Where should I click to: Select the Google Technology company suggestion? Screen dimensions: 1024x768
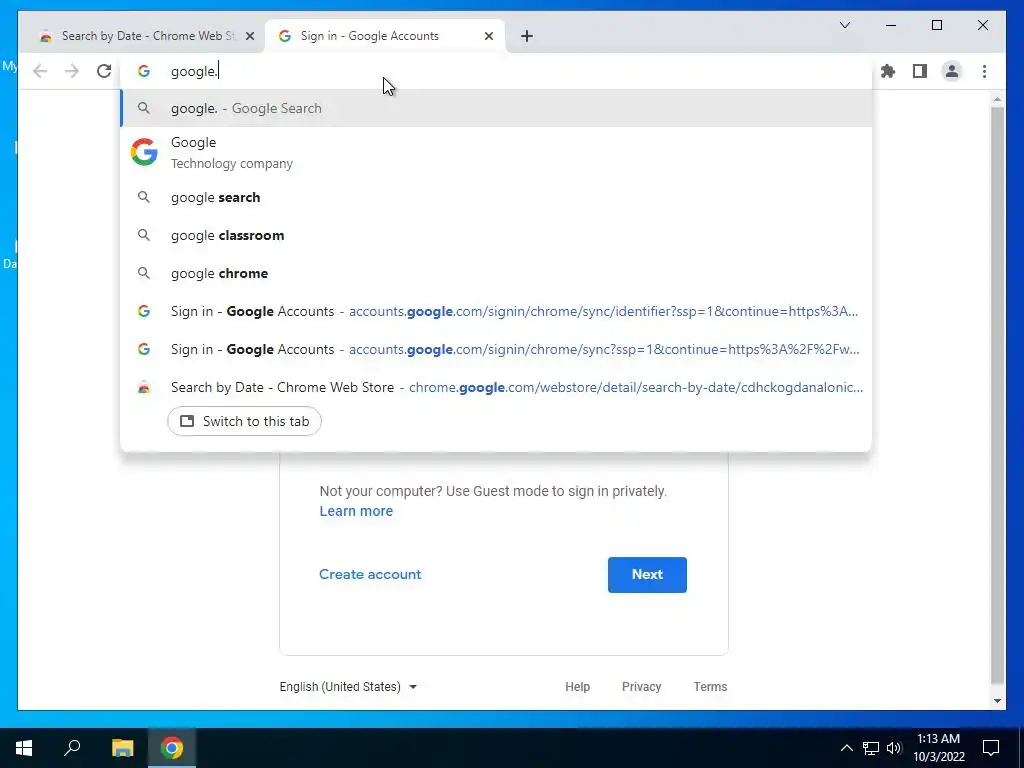coord(496,152)
